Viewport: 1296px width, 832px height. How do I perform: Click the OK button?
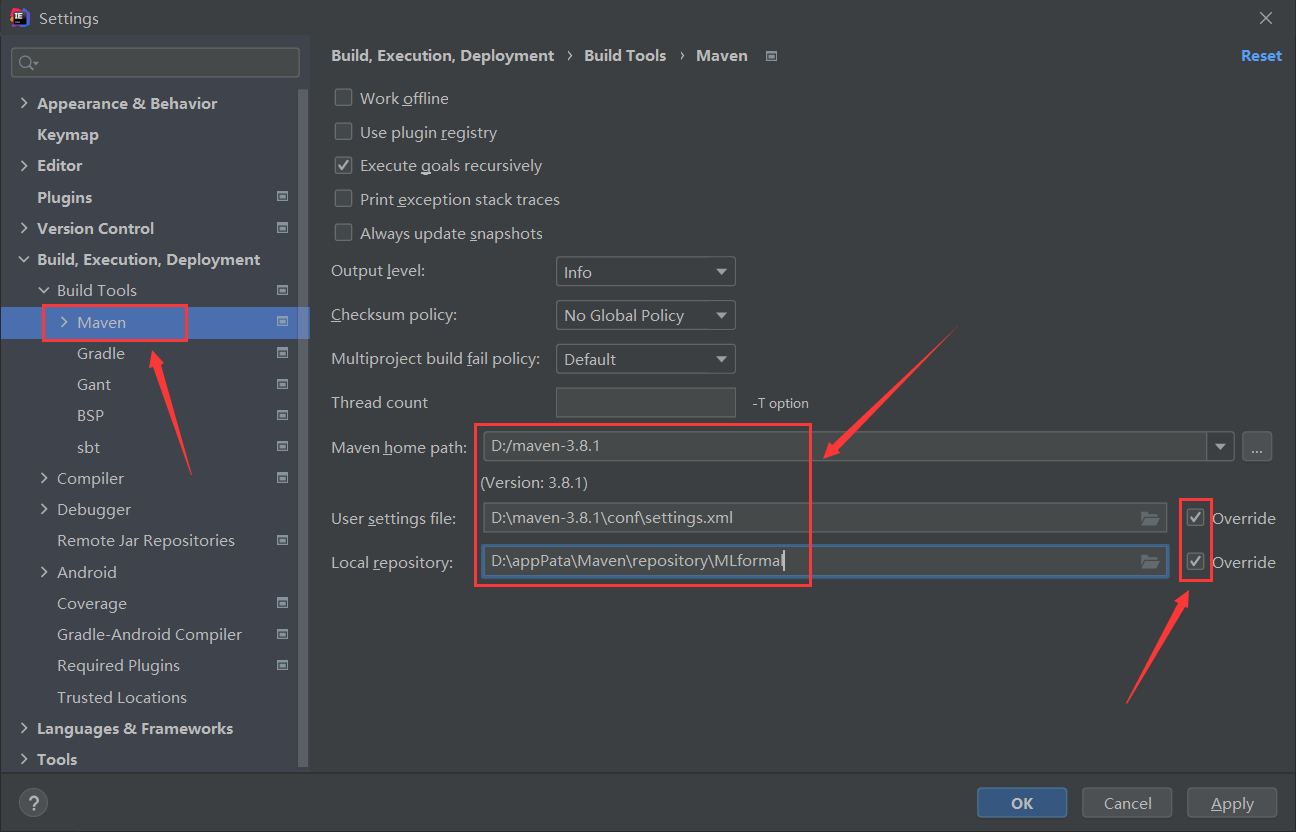(x=1022, y=803)
